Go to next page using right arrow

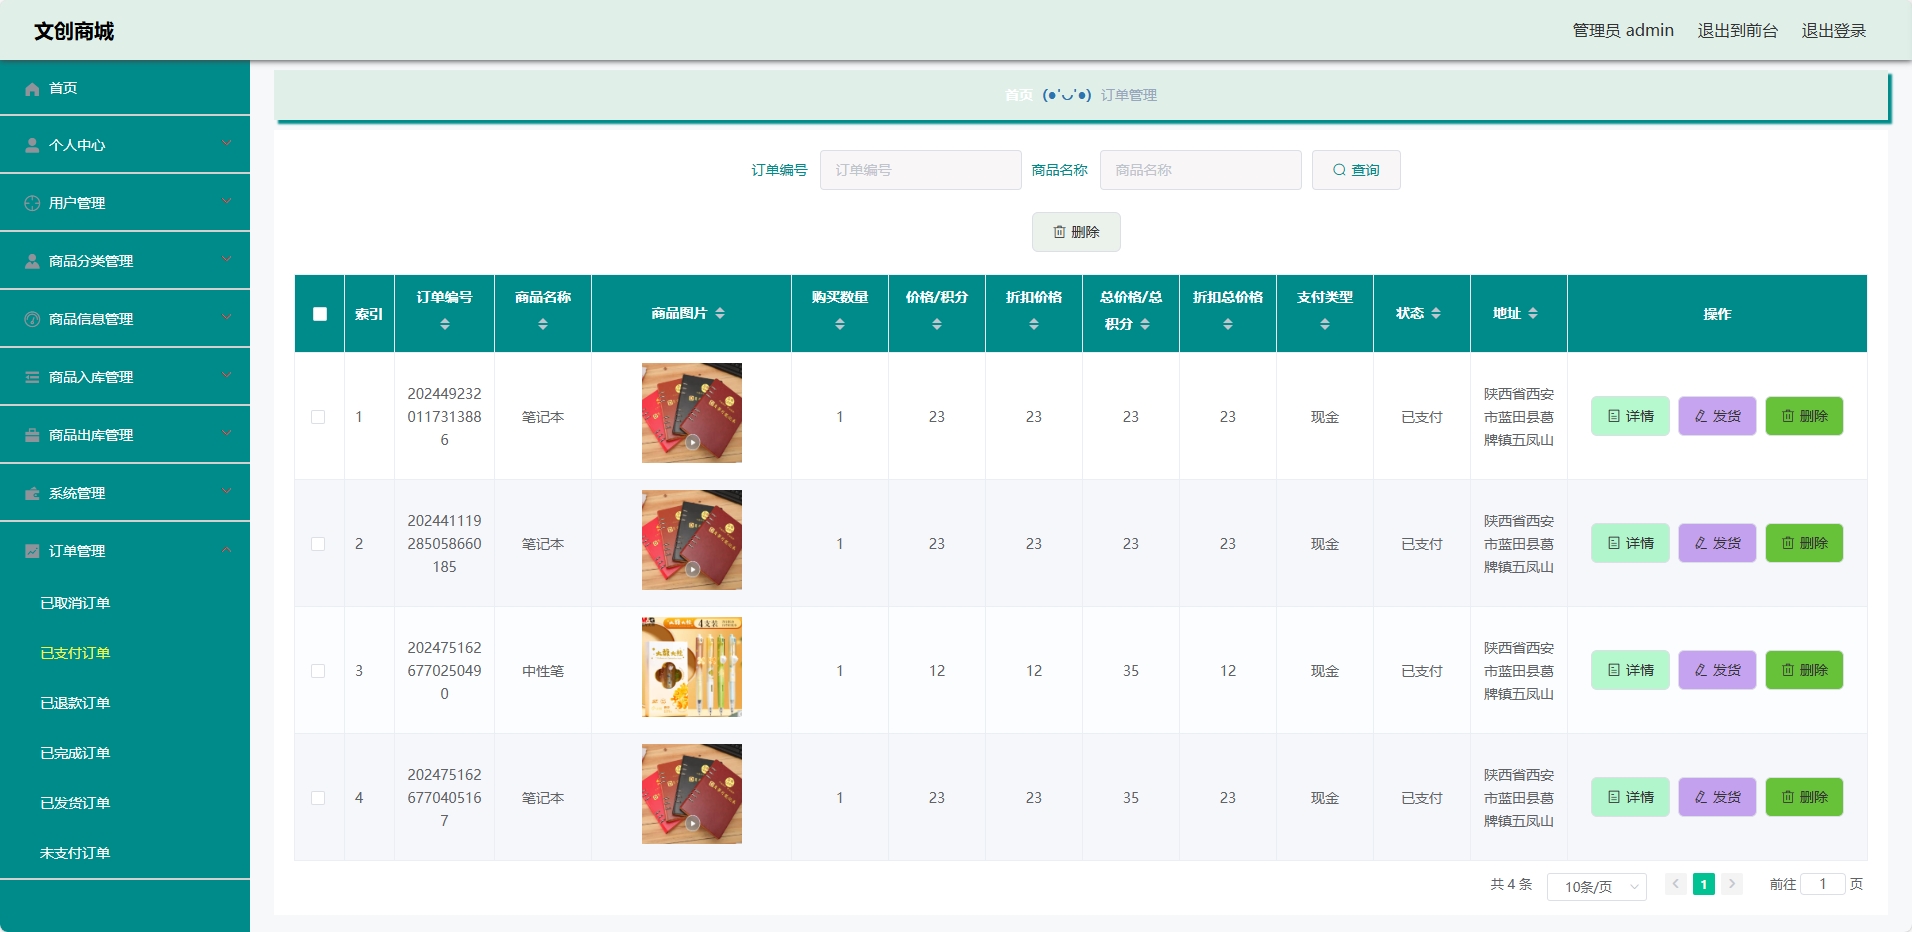point(1732,884)
